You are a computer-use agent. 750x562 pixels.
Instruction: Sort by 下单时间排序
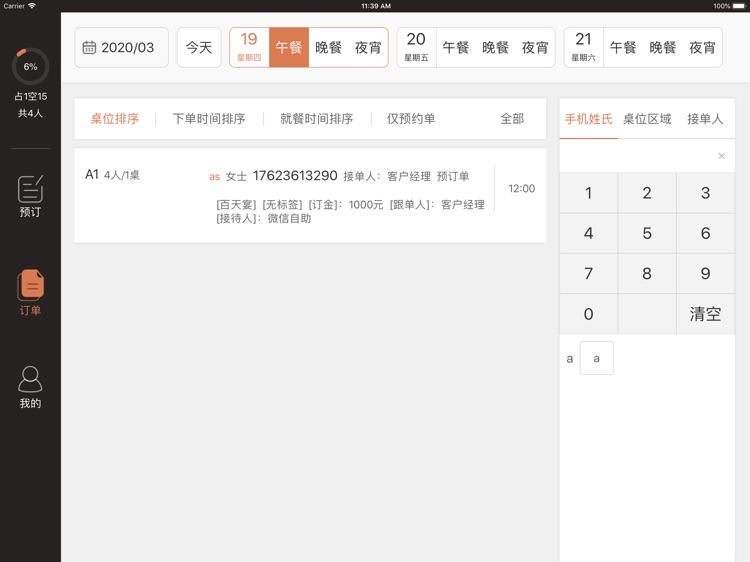tap(209, 119)
